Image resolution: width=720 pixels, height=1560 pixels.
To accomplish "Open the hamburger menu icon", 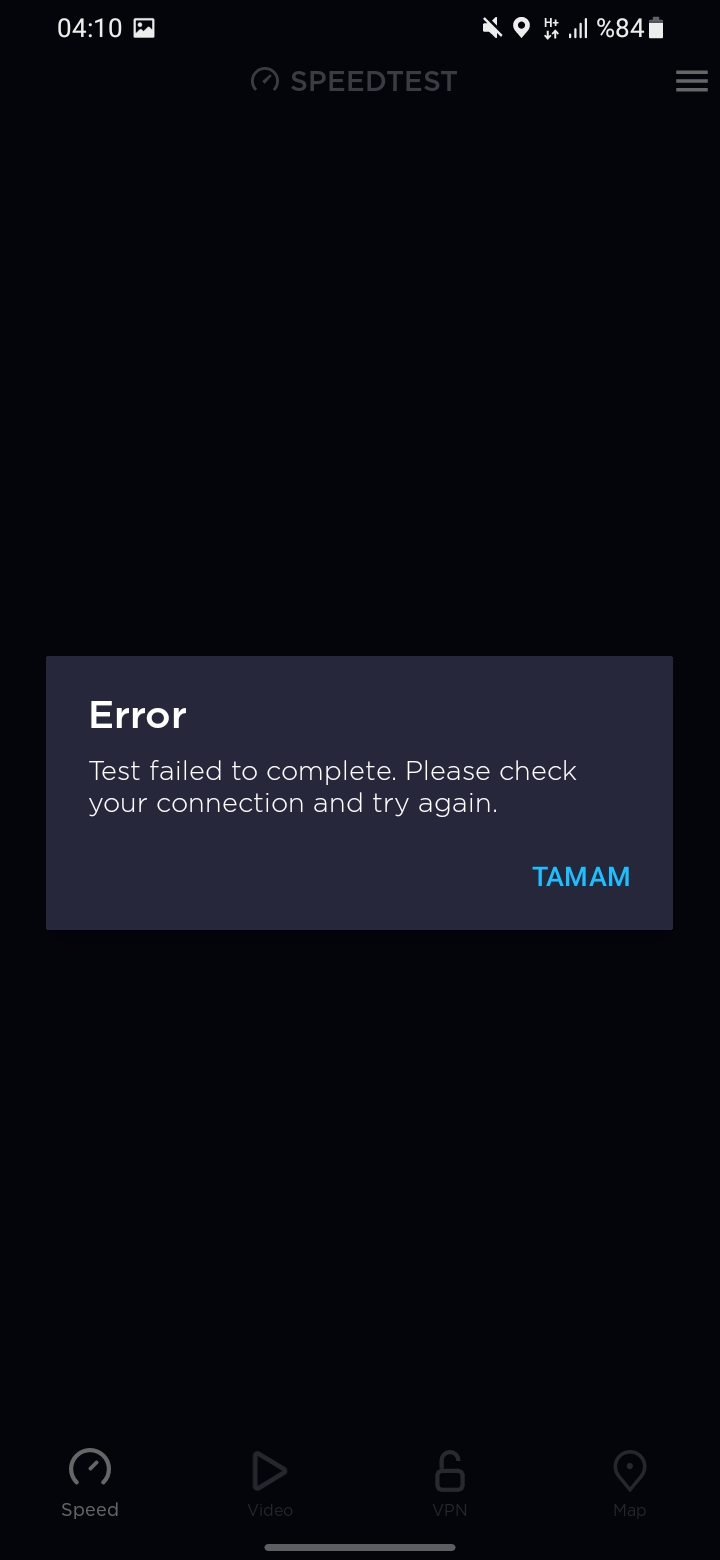I will pos(692,82).
